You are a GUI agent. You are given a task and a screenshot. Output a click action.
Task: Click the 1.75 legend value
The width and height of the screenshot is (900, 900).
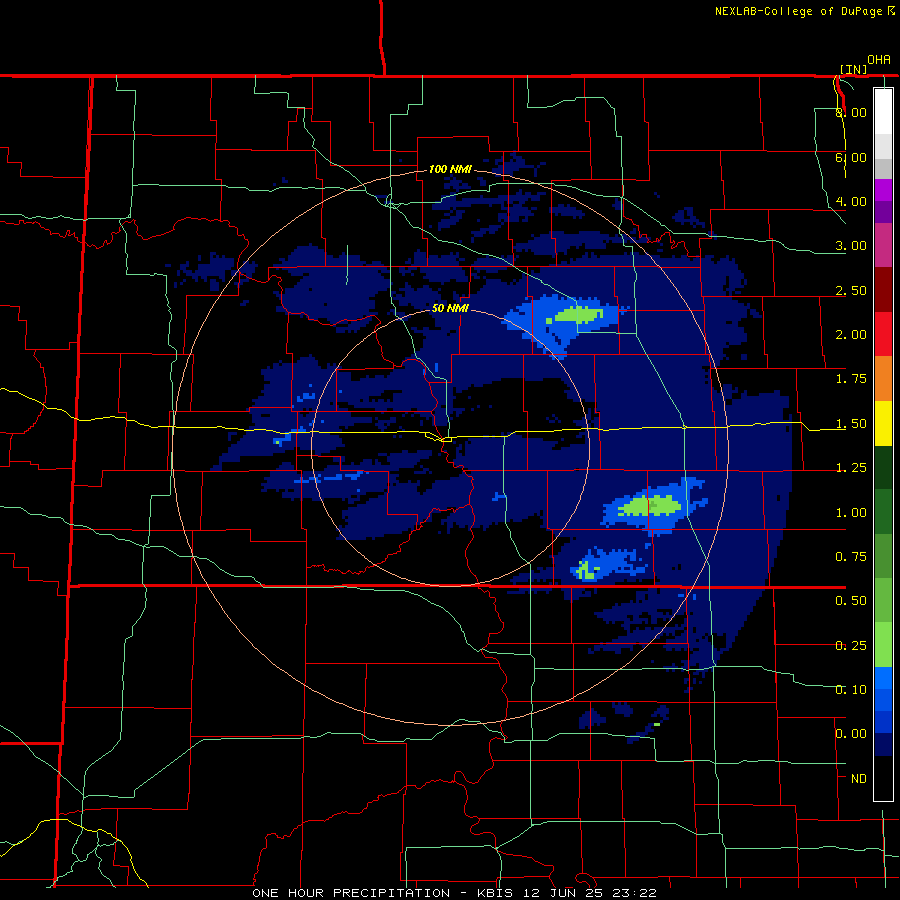coord(851,379)
